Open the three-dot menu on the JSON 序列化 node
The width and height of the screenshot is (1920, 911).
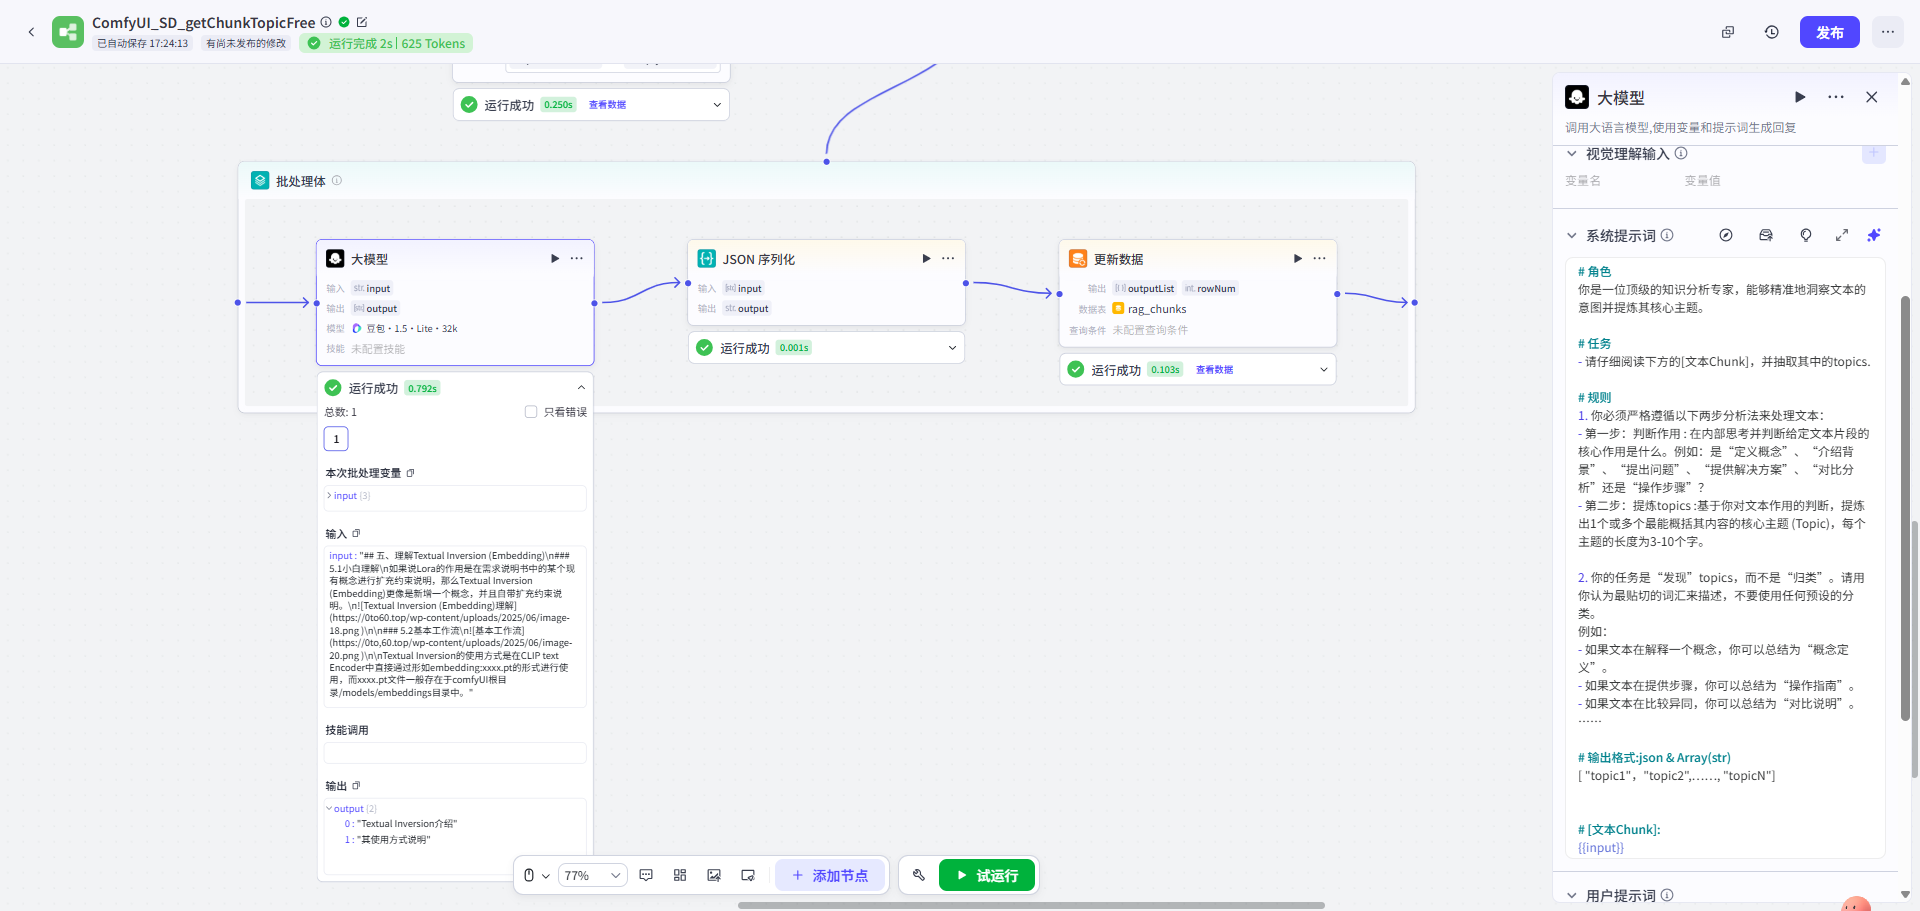(x=948, y=259)
